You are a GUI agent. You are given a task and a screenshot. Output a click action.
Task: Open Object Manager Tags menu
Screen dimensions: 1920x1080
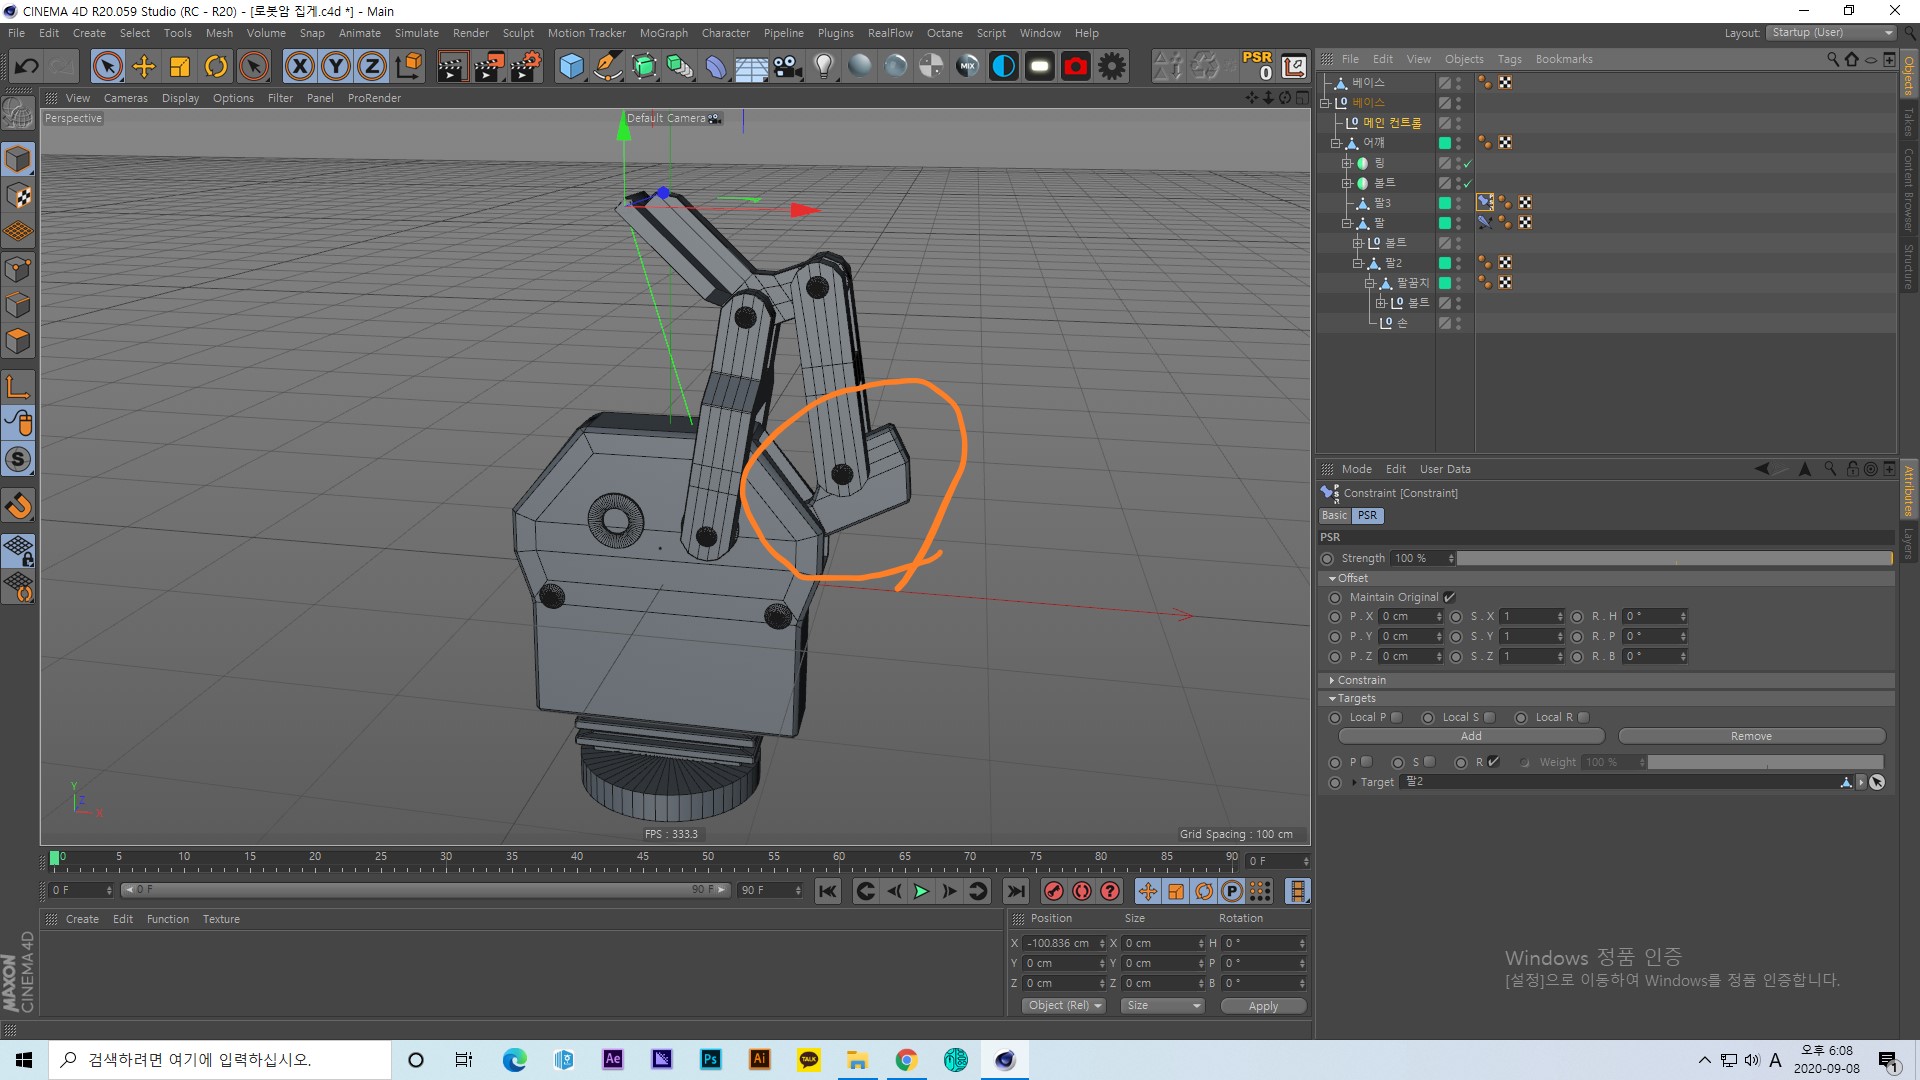(1509, 59)
